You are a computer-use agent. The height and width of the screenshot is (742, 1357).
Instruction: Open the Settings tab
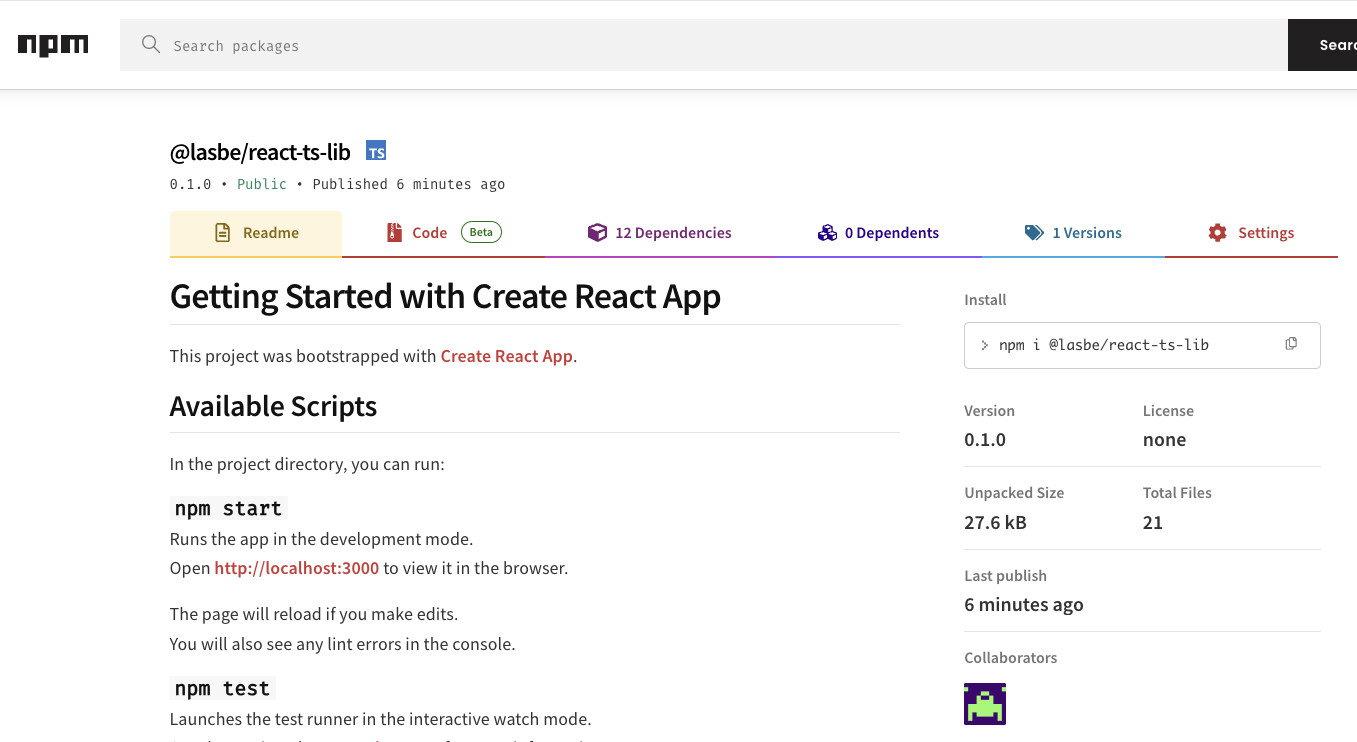pyautogui.click(x=1251, y=234)
